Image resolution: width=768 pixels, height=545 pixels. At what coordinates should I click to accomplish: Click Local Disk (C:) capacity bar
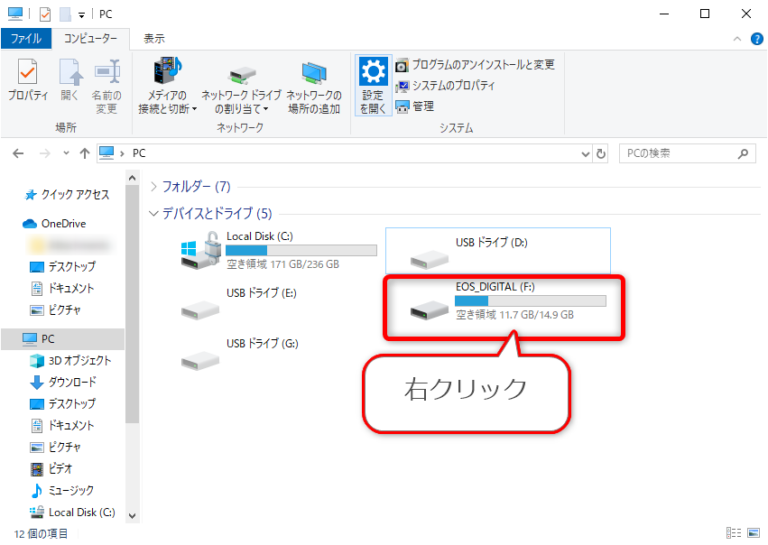(x=301, y=251)
